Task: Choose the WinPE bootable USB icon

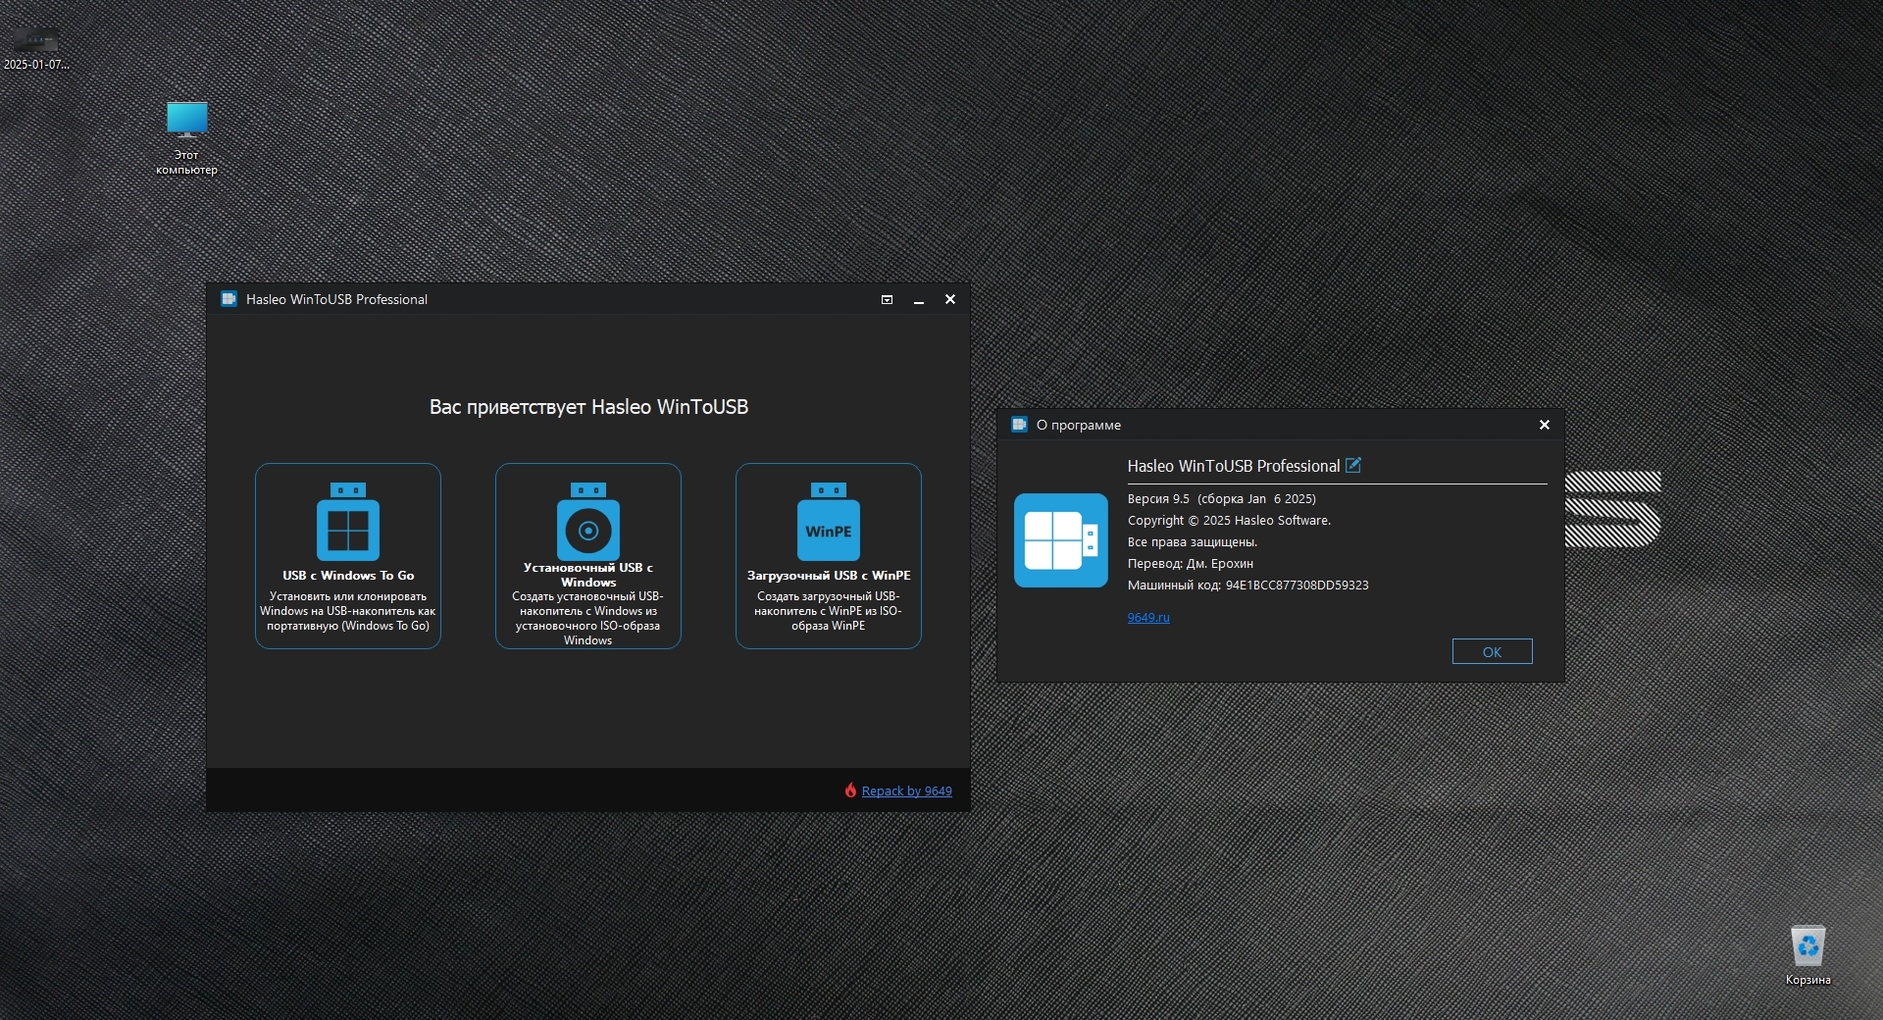Action: 828,521
